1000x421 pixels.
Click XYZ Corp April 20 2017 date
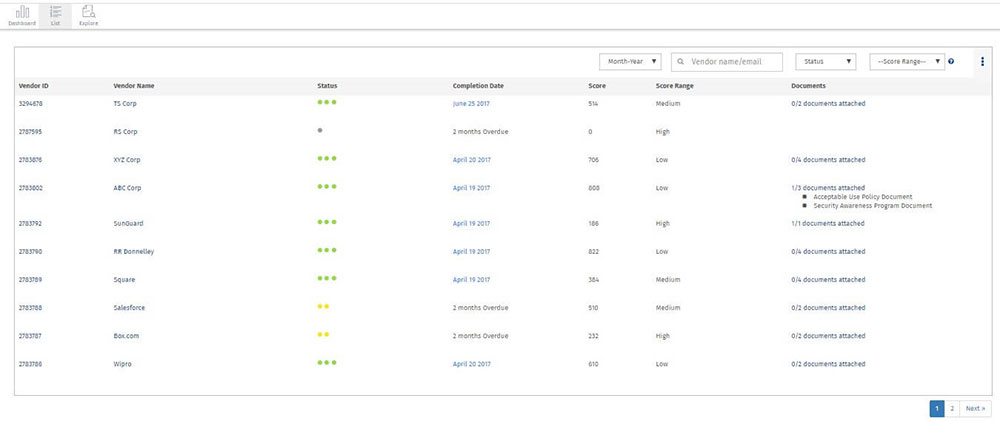[471, 160]
